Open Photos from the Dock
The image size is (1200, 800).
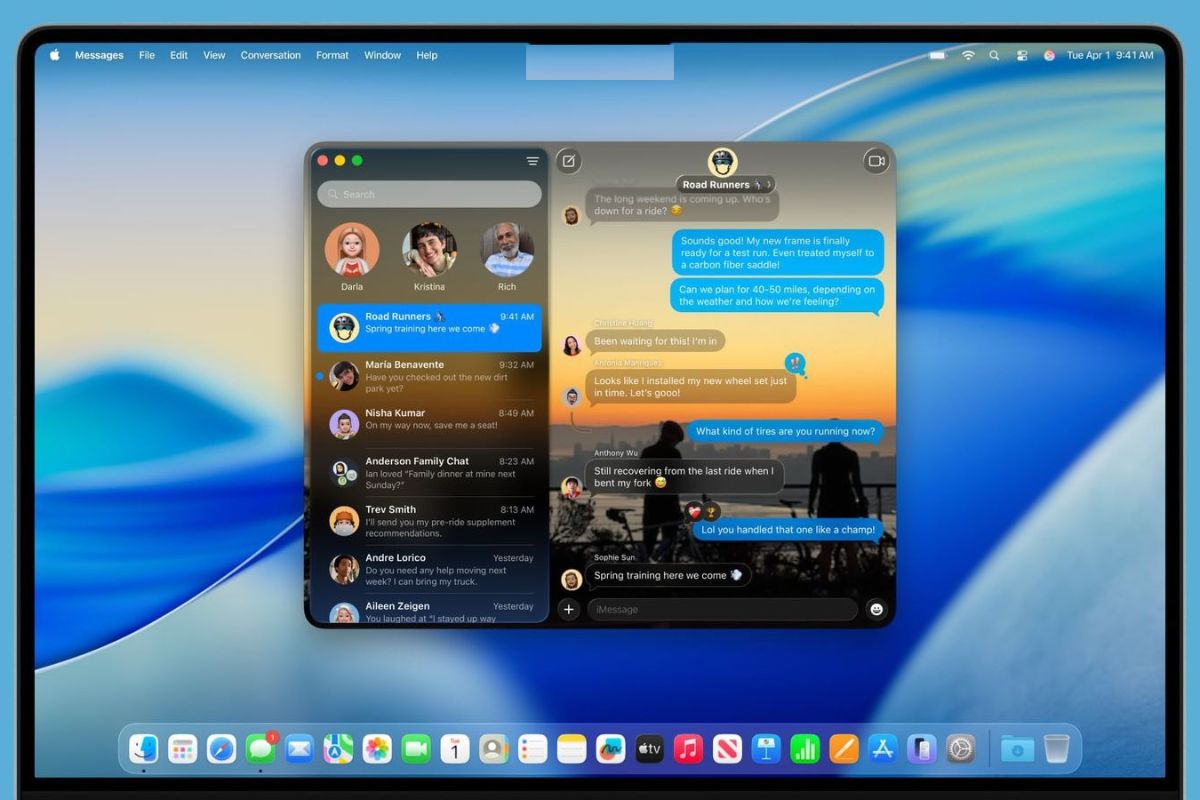(x=377, y=748)
